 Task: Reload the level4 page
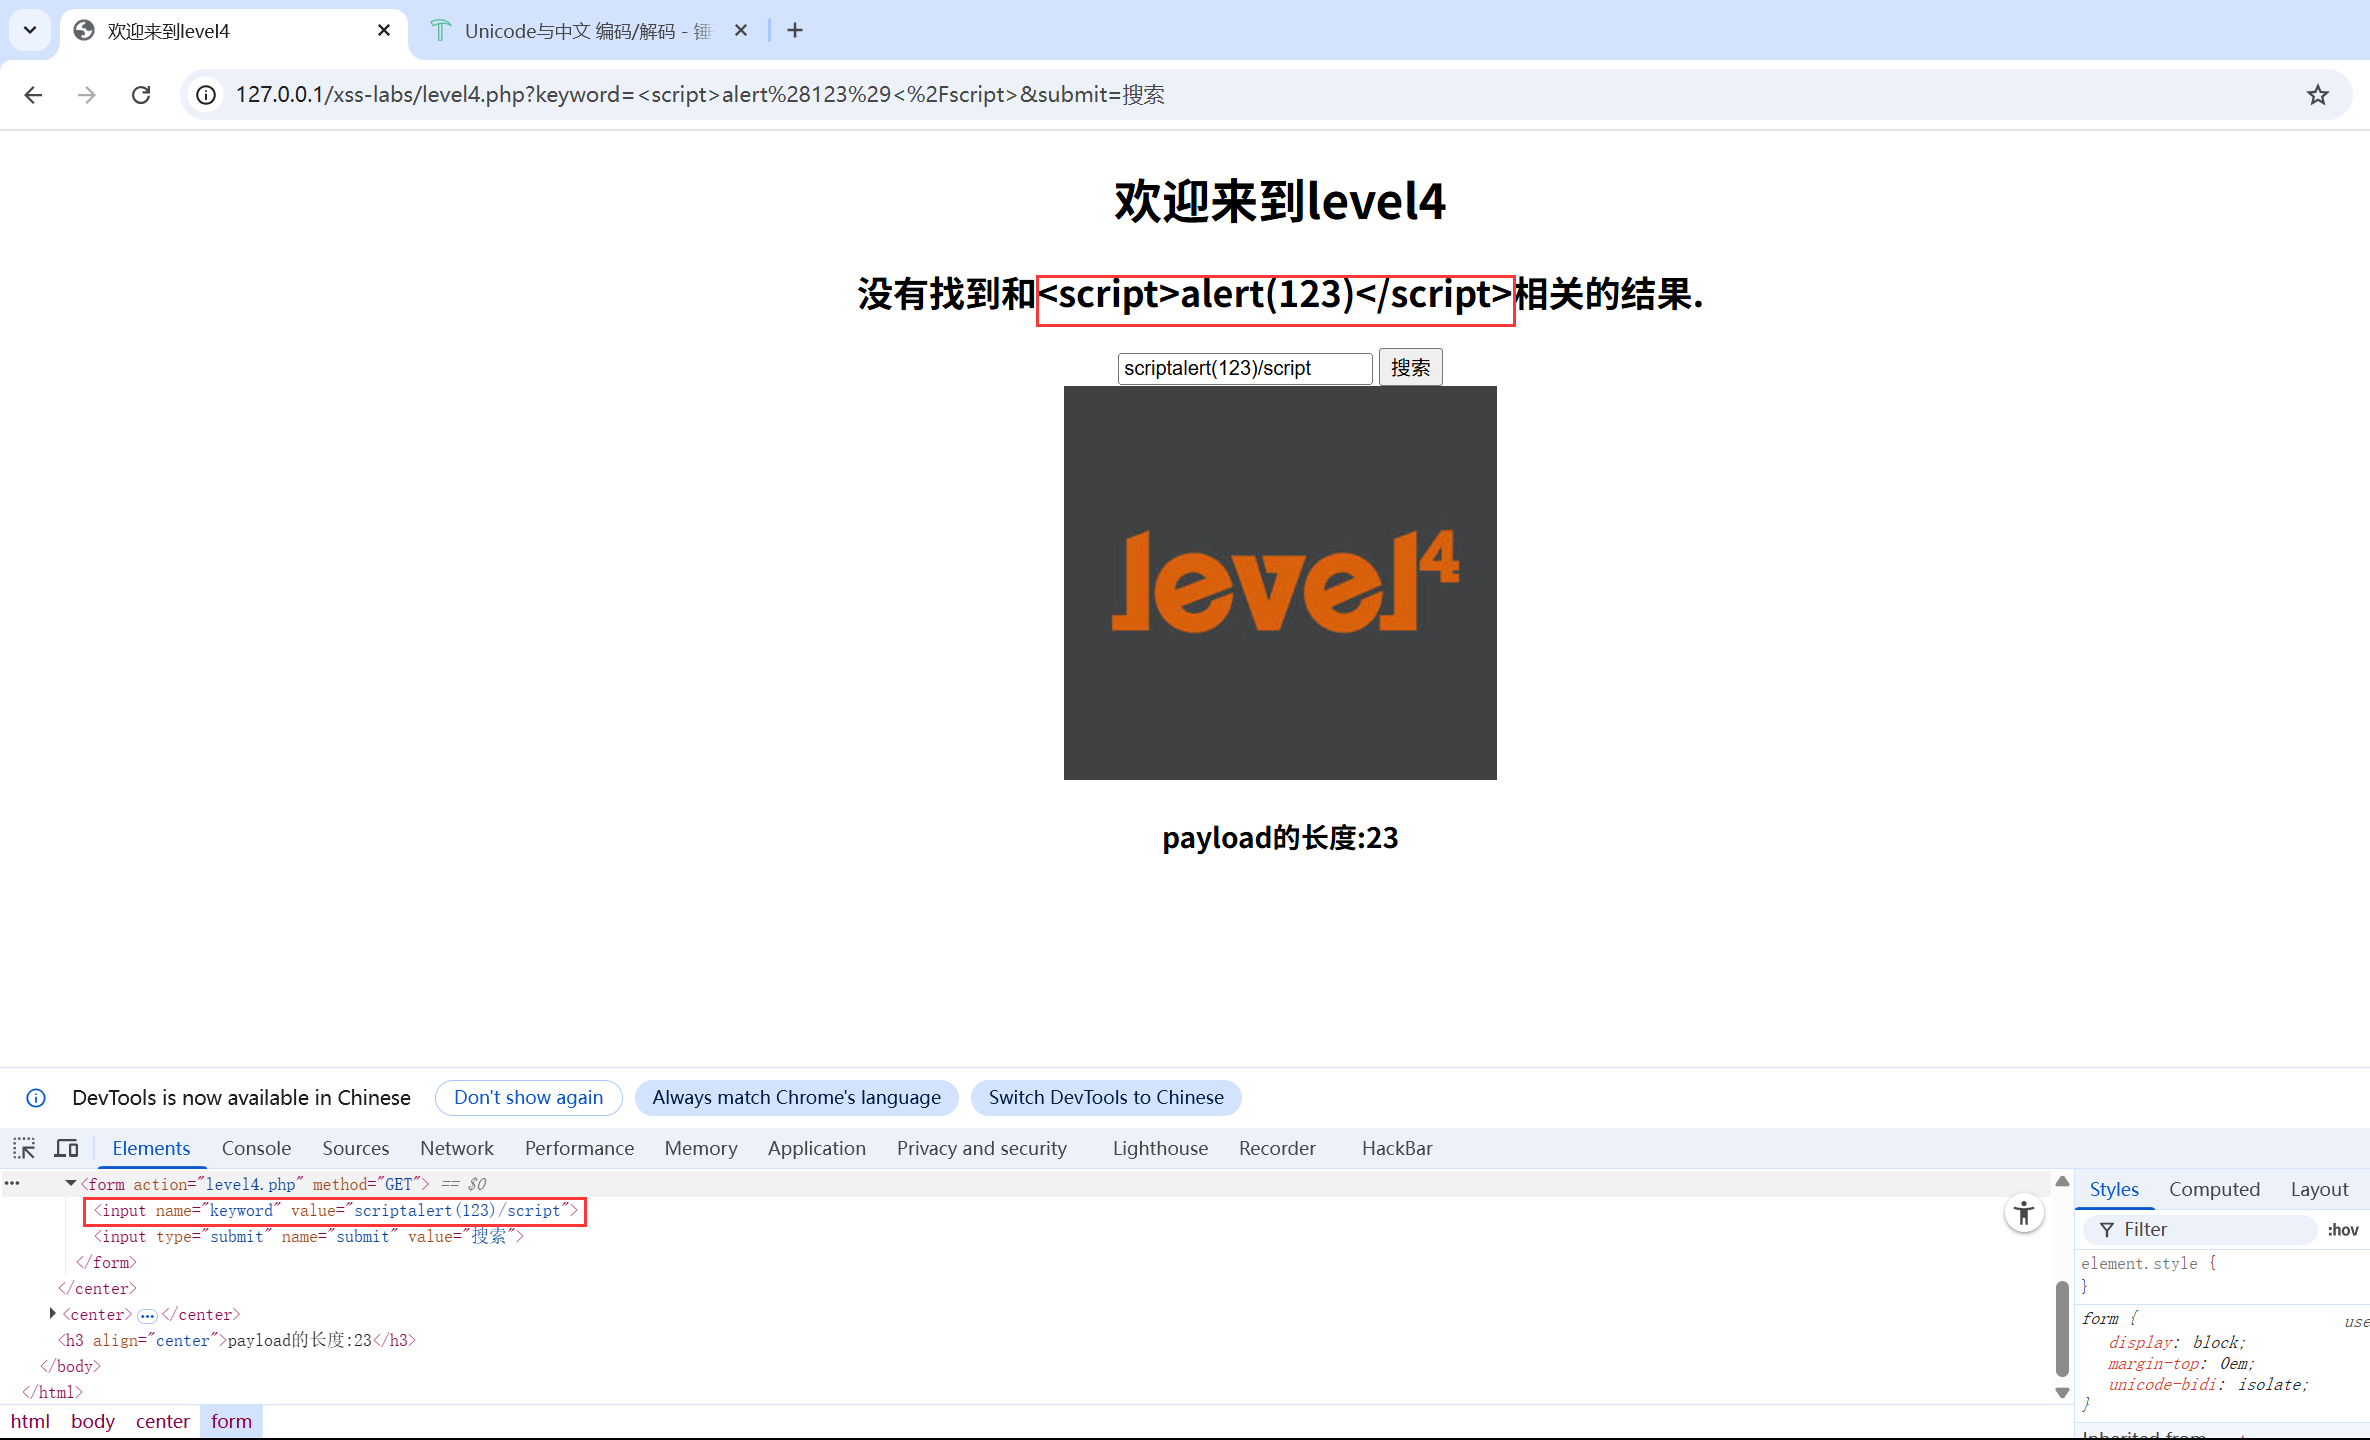pos(141,95)
